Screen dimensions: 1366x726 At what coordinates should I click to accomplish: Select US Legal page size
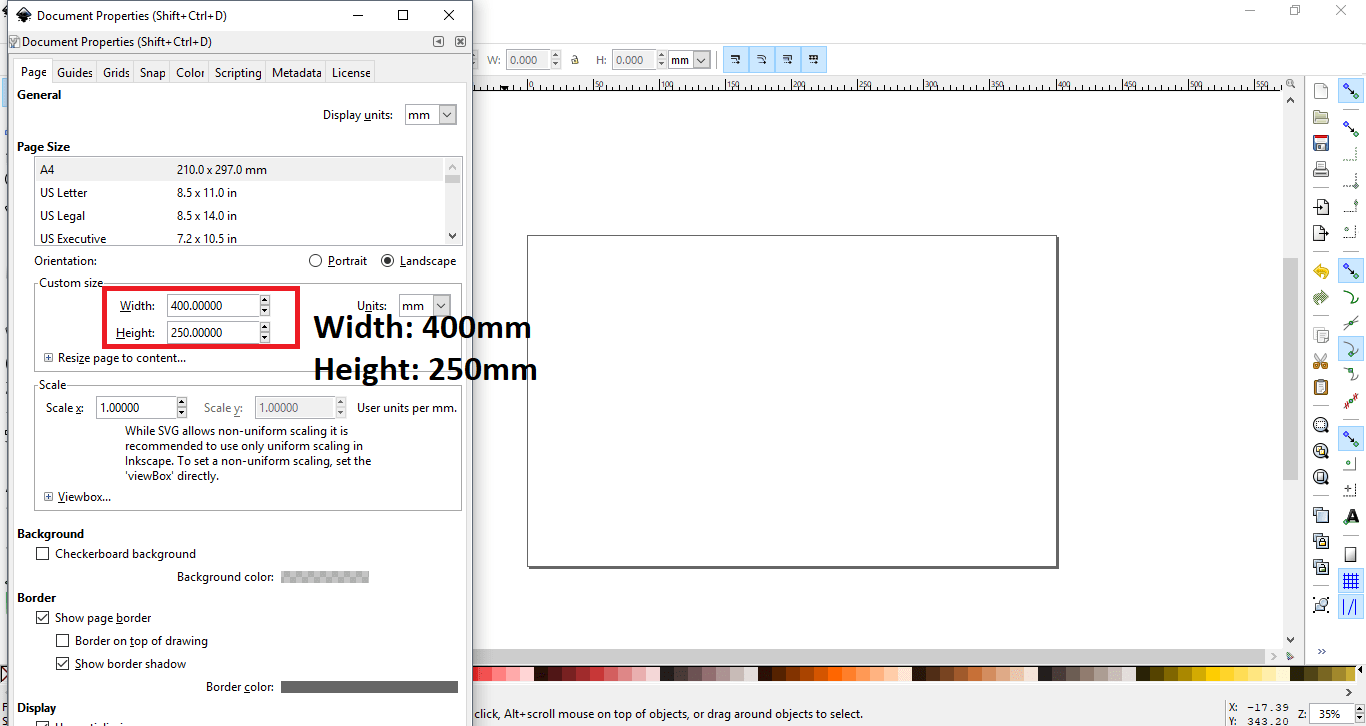[x=239, y=216]
